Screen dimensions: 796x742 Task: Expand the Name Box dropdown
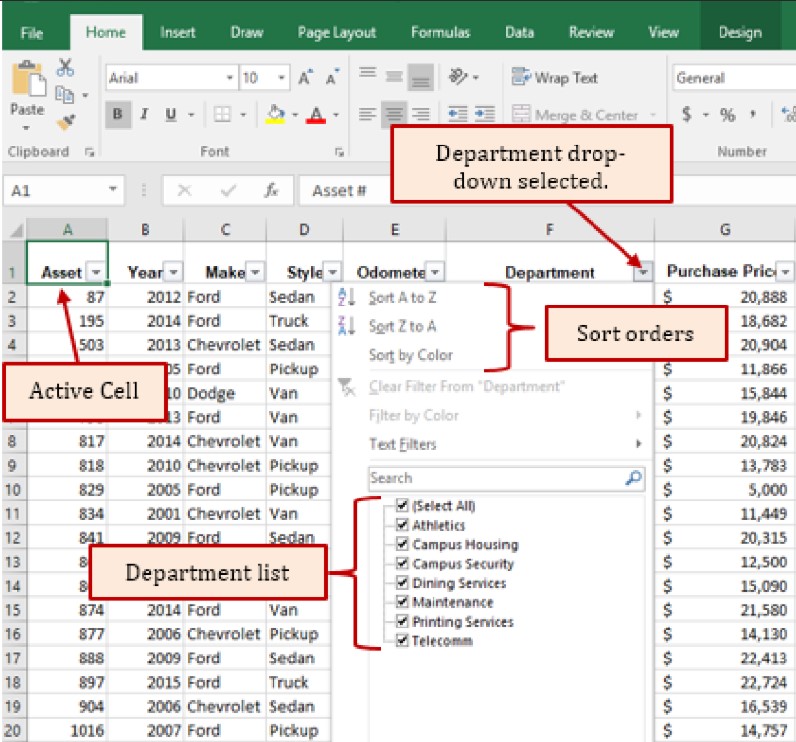[x=113, y=190]
